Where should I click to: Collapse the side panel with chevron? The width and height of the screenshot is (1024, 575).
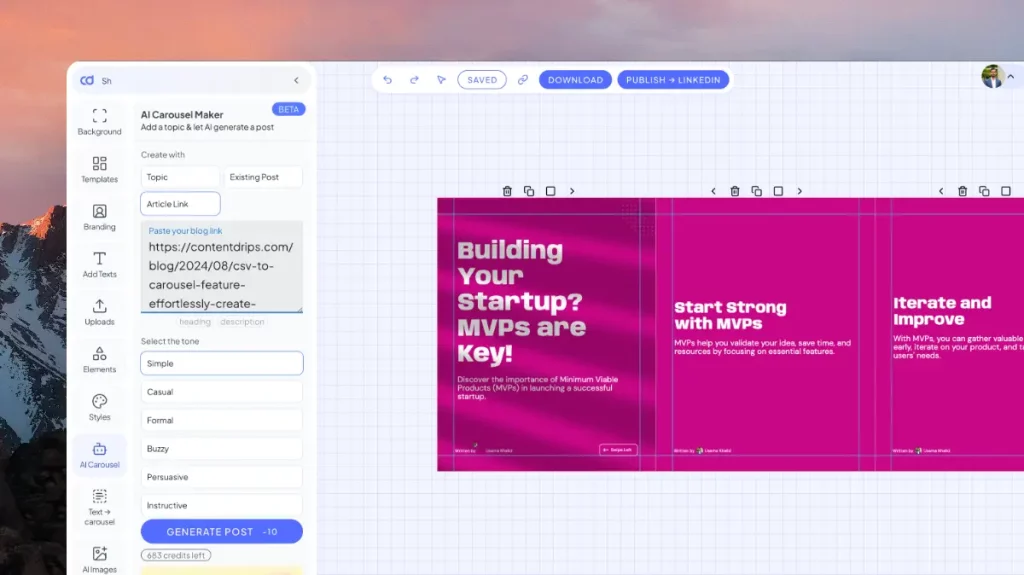[296, 80]
